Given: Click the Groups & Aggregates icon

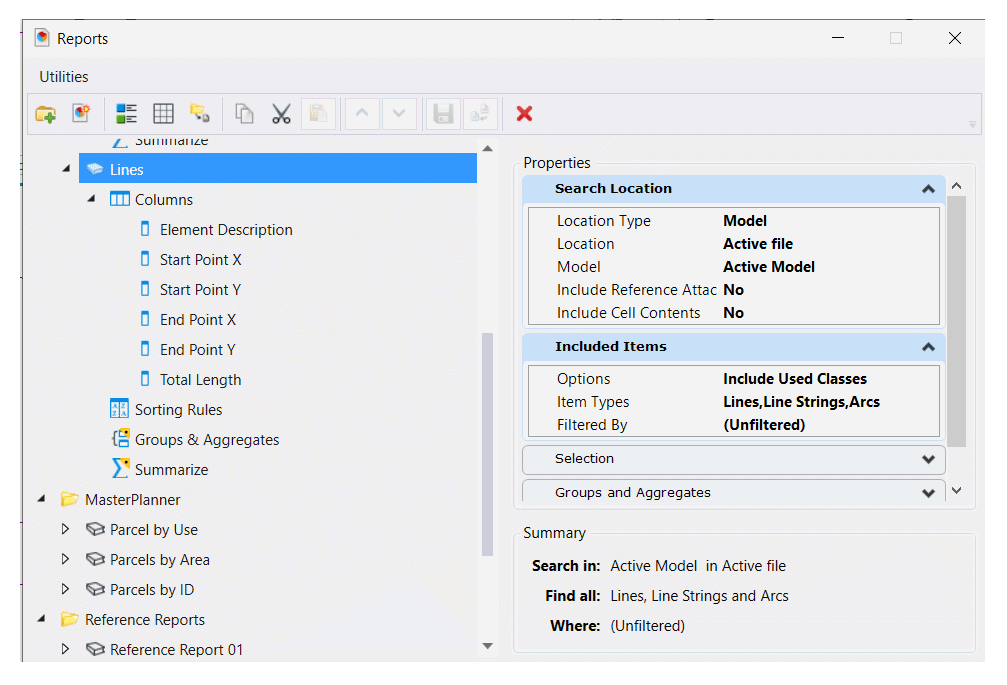Looking at the screenshot, I should tap(121, 438).
